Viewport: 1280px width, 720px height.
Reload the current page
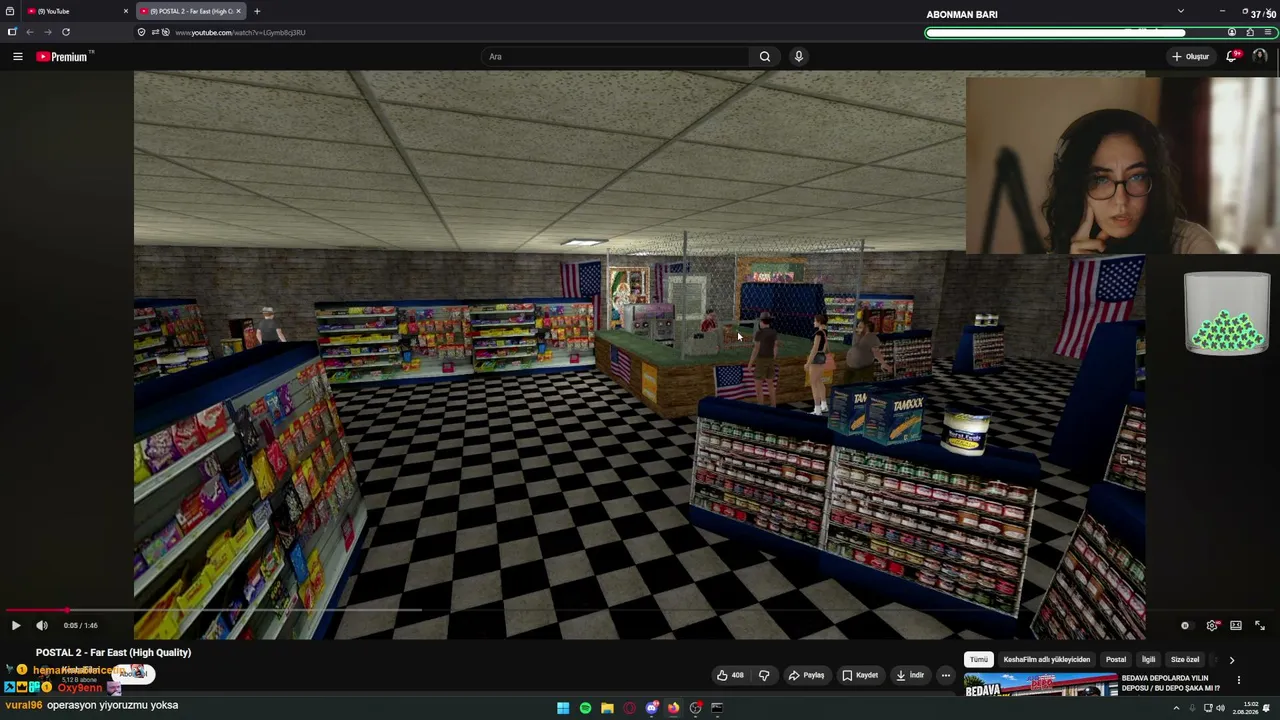[x=66, y=32]
